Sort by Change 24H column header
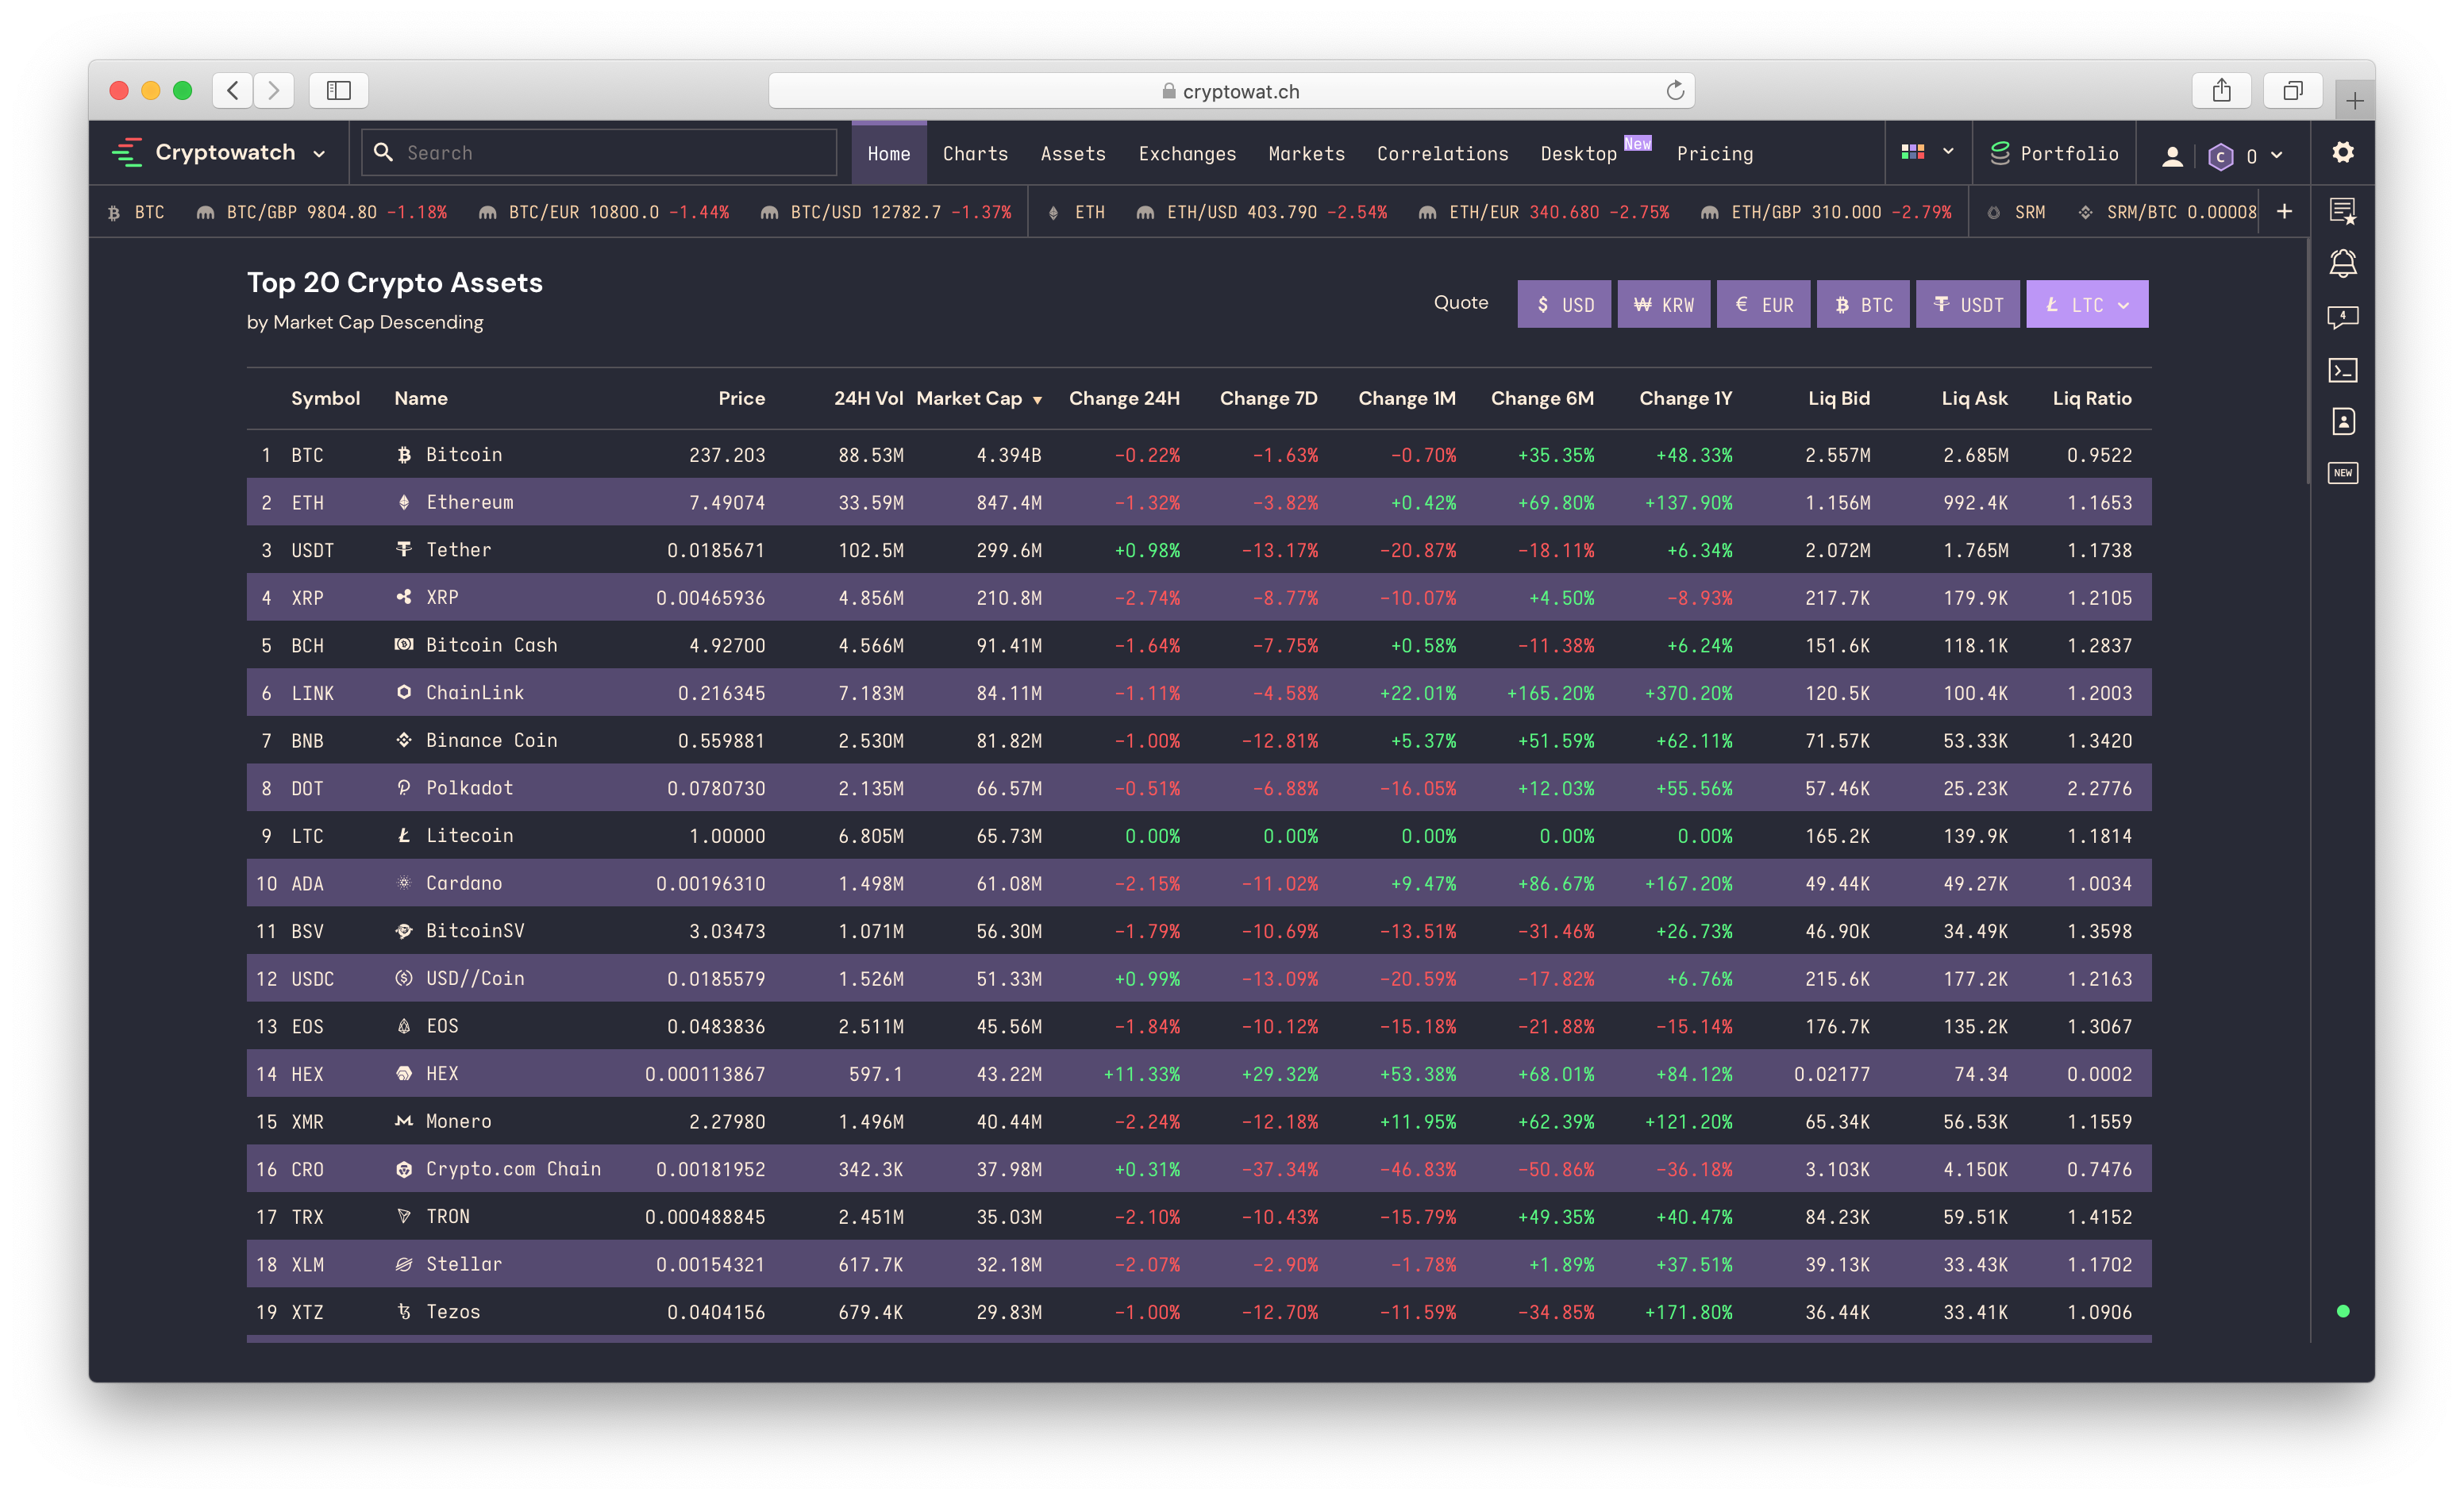This screenshot has width=2464, height=1500. click(1124, 398)
